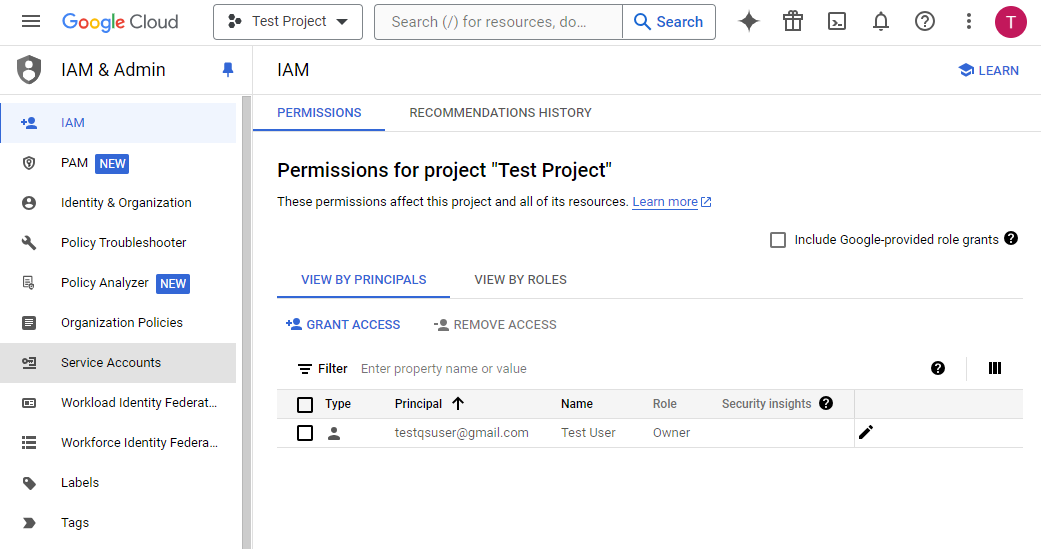Open the help question mark menu
This screenshot has height=549, width=1041.
pyautogui.click(x=925, y=22)
